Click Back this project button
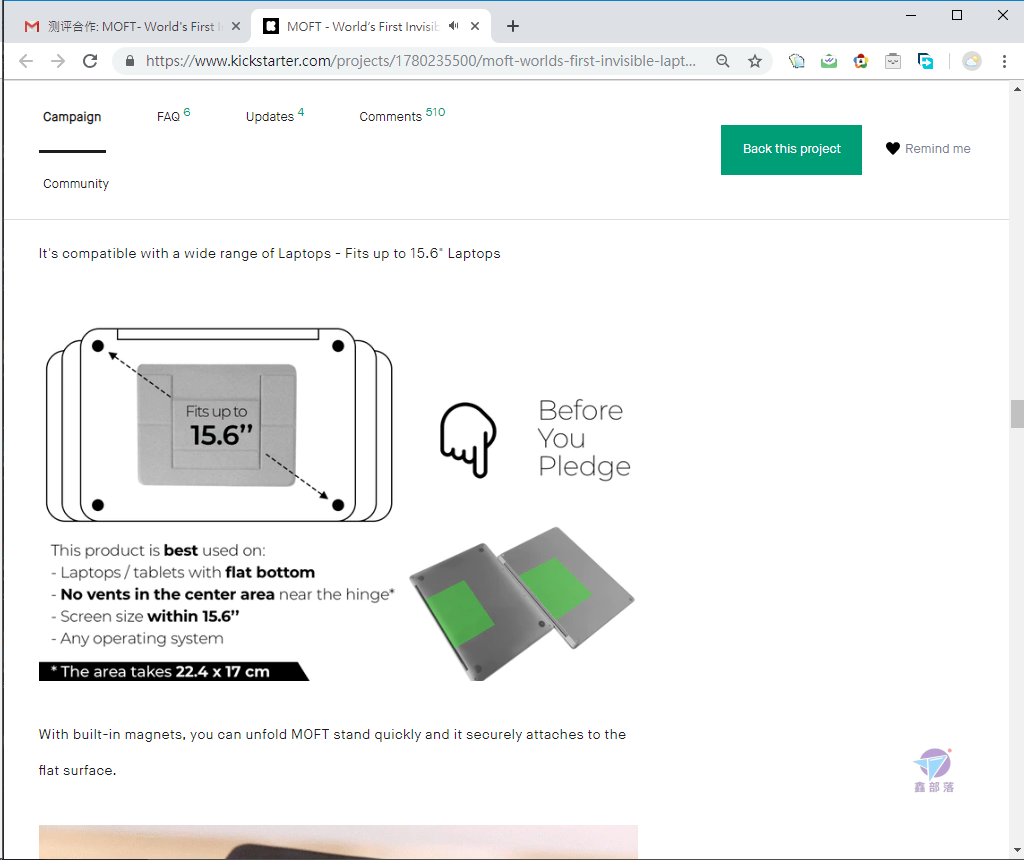Screen dimensions: 1024x860 (x=792, y=150)
